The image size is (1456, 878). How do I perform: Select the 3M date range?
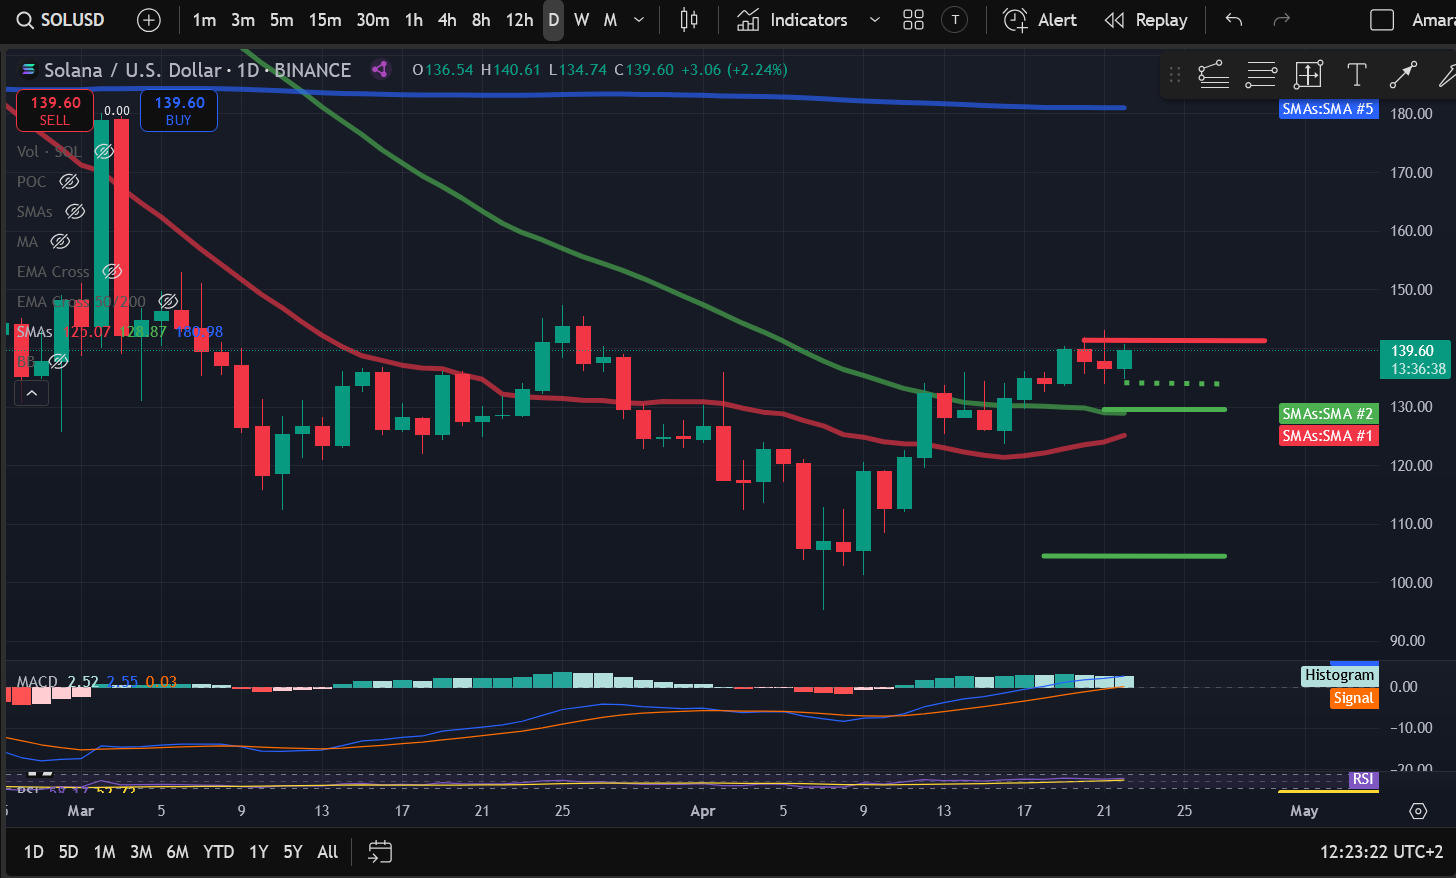point(141,852)
